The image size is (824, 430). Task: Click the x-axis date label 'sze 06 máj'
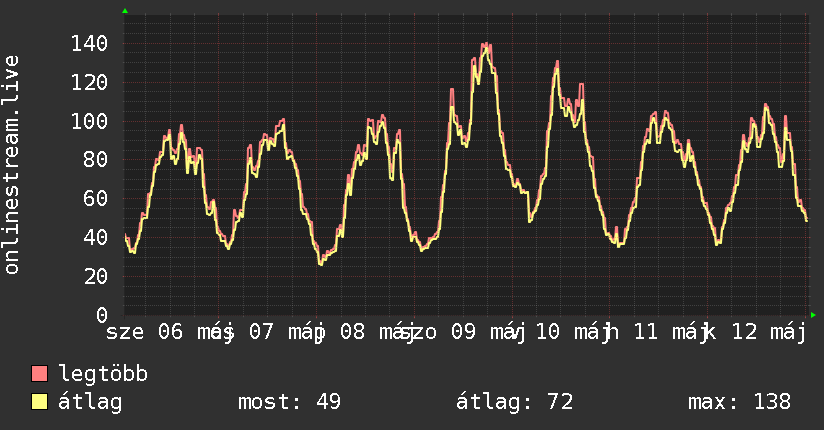(169, 333)
